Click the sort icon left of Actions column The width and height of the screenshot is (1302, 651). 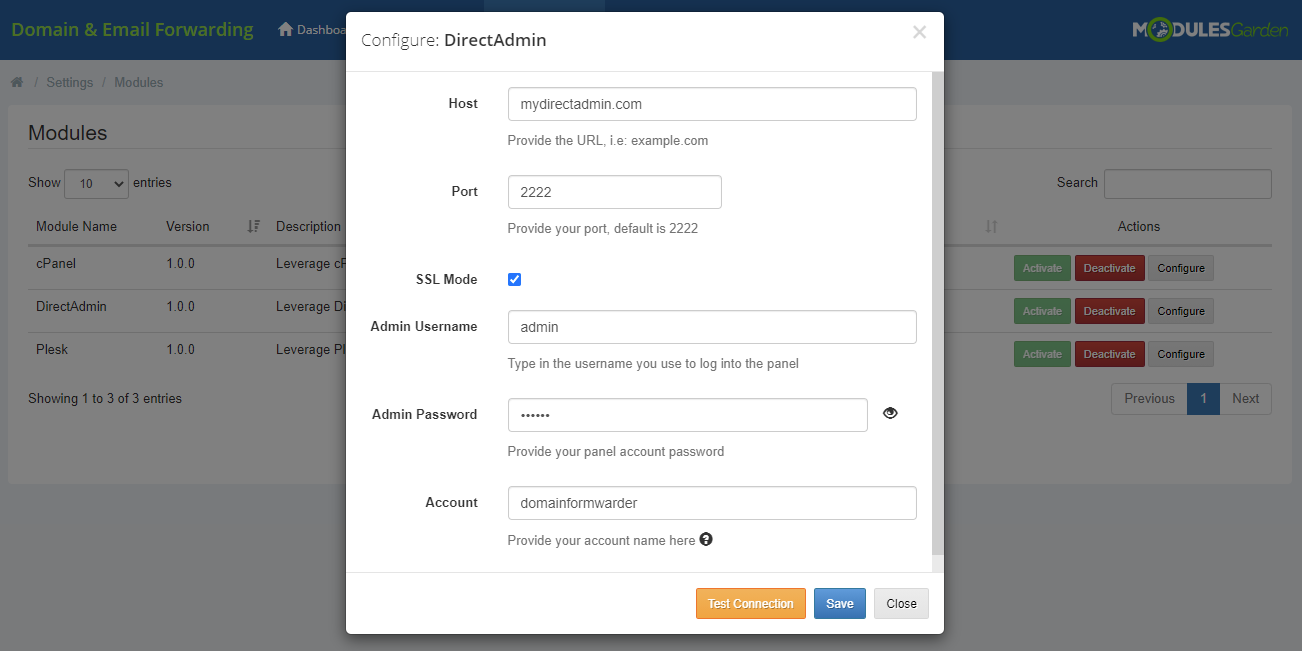[991, 227]
